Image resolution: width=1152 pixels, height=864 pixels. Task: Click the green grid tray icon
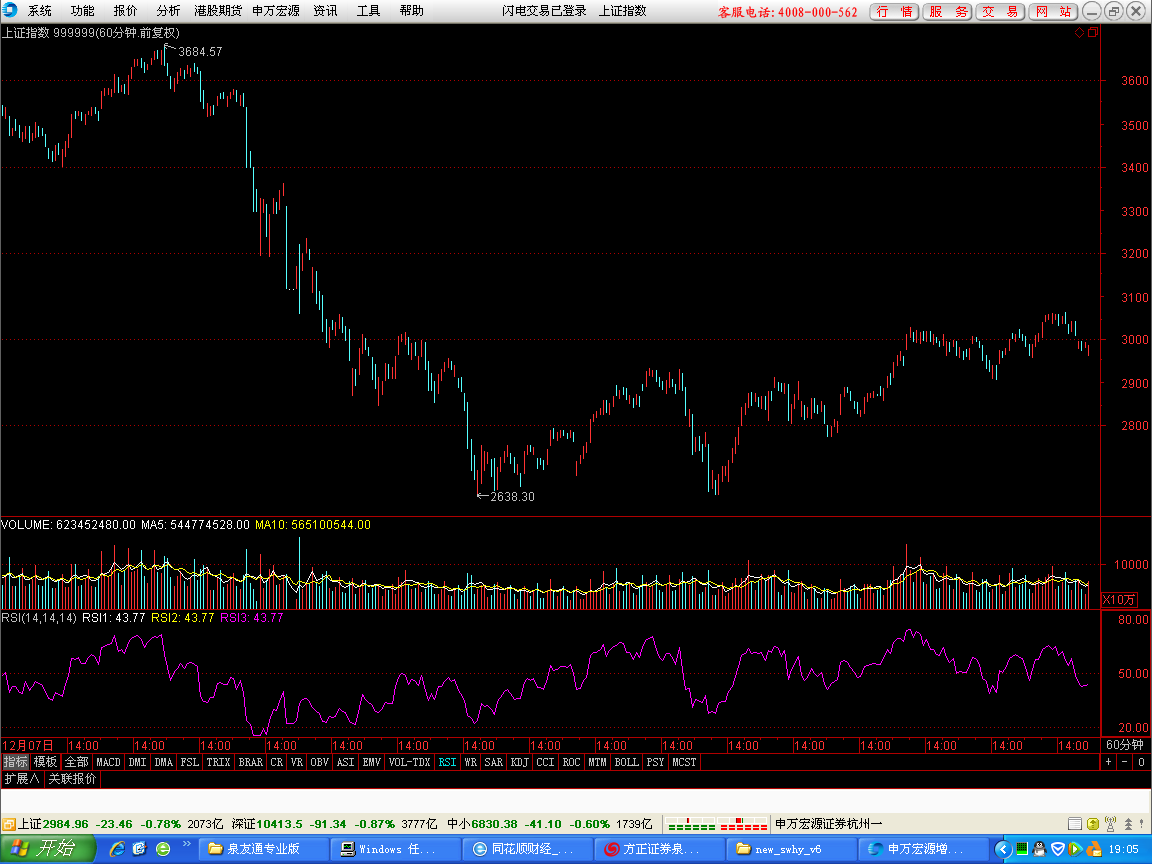[x=1021, y=849]
